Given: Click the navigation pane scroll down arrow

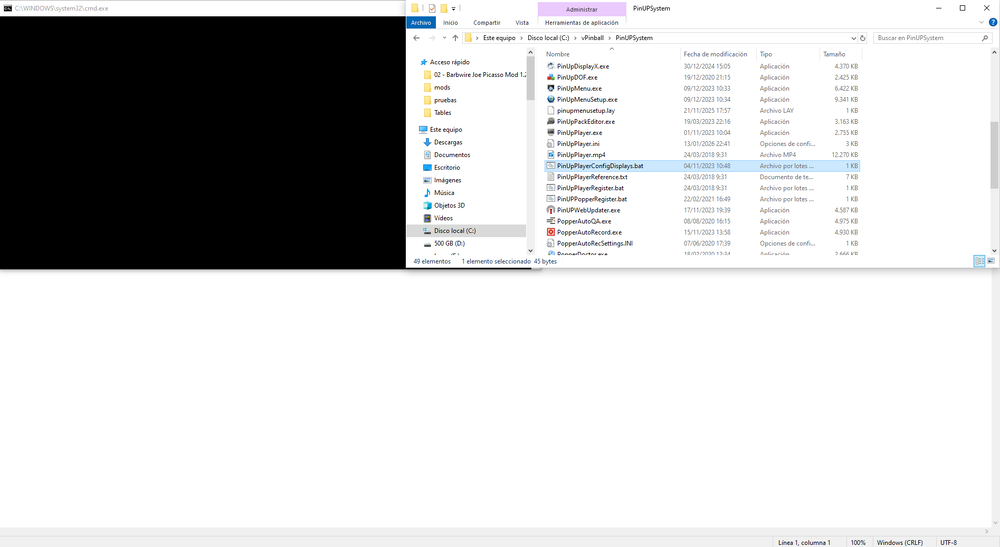Looking at the screenshot, I should tap(530, 251).
